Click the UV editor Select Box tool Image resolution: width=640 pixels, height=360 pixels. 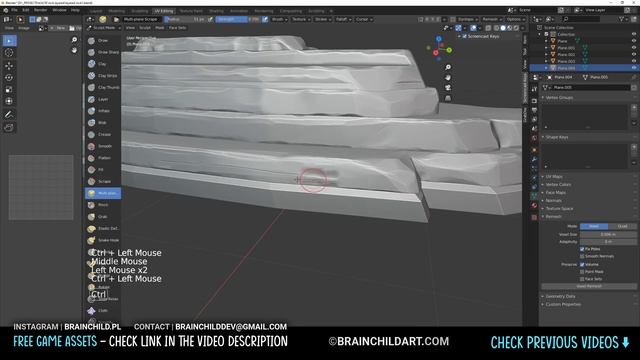coord(9,41)
